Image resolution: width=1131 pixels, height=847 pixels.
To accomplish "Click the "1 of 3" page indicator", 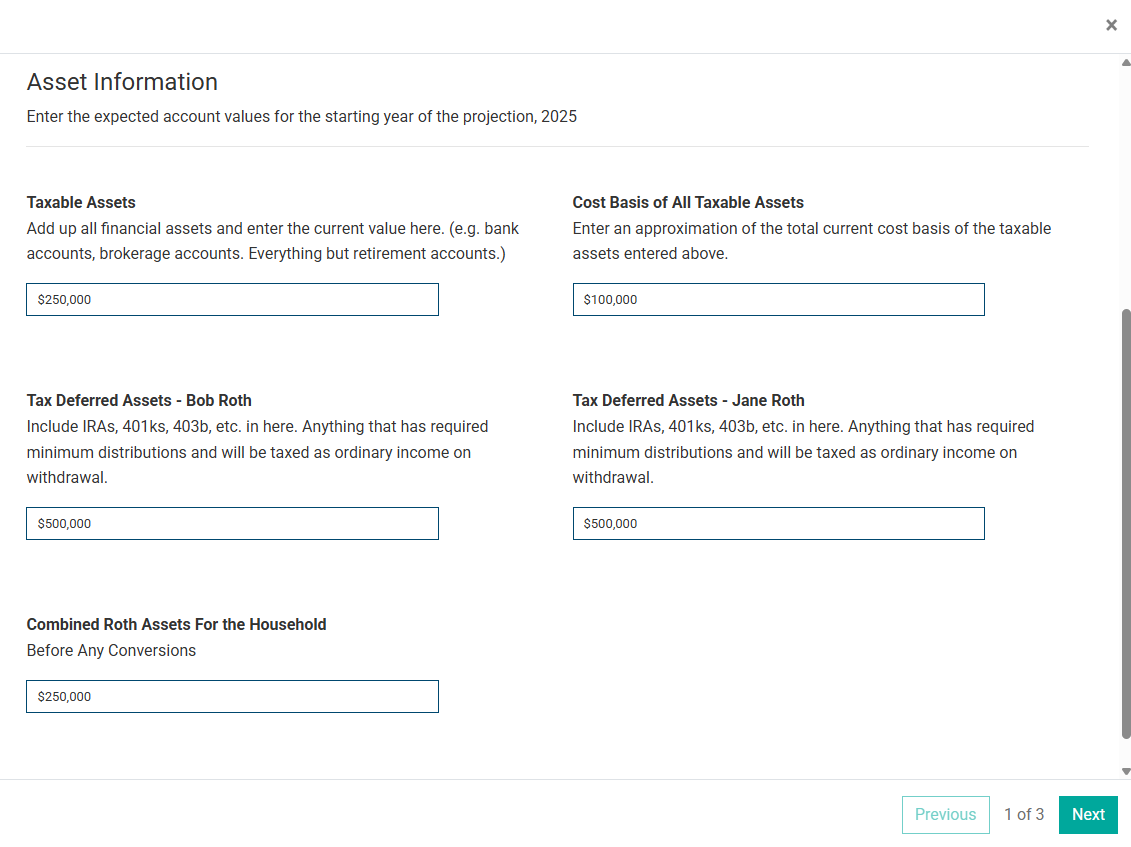I will coord(1023,814).
